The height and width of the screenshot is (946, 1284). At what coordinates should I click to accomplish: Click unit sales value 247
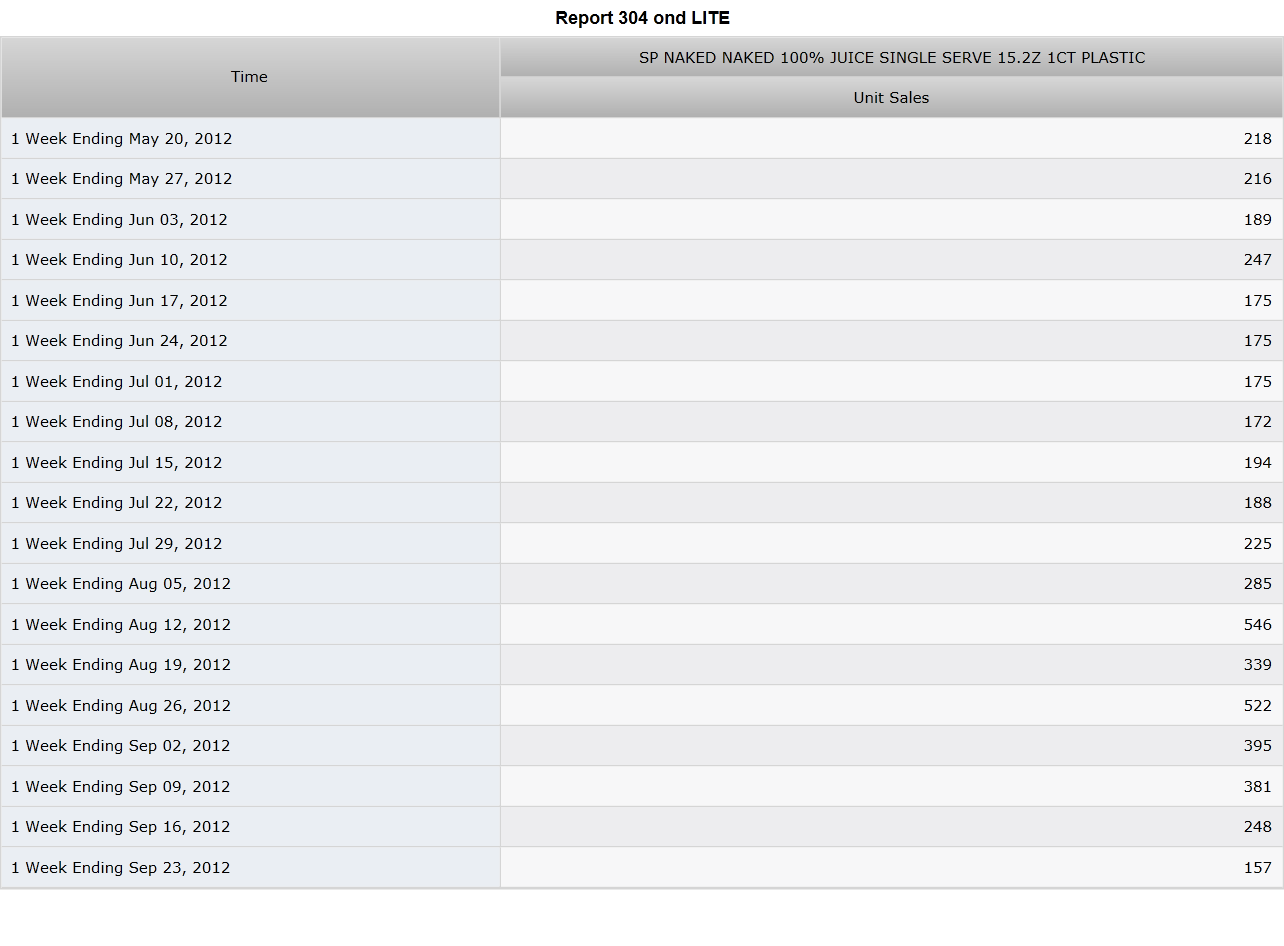point(1258,260)
